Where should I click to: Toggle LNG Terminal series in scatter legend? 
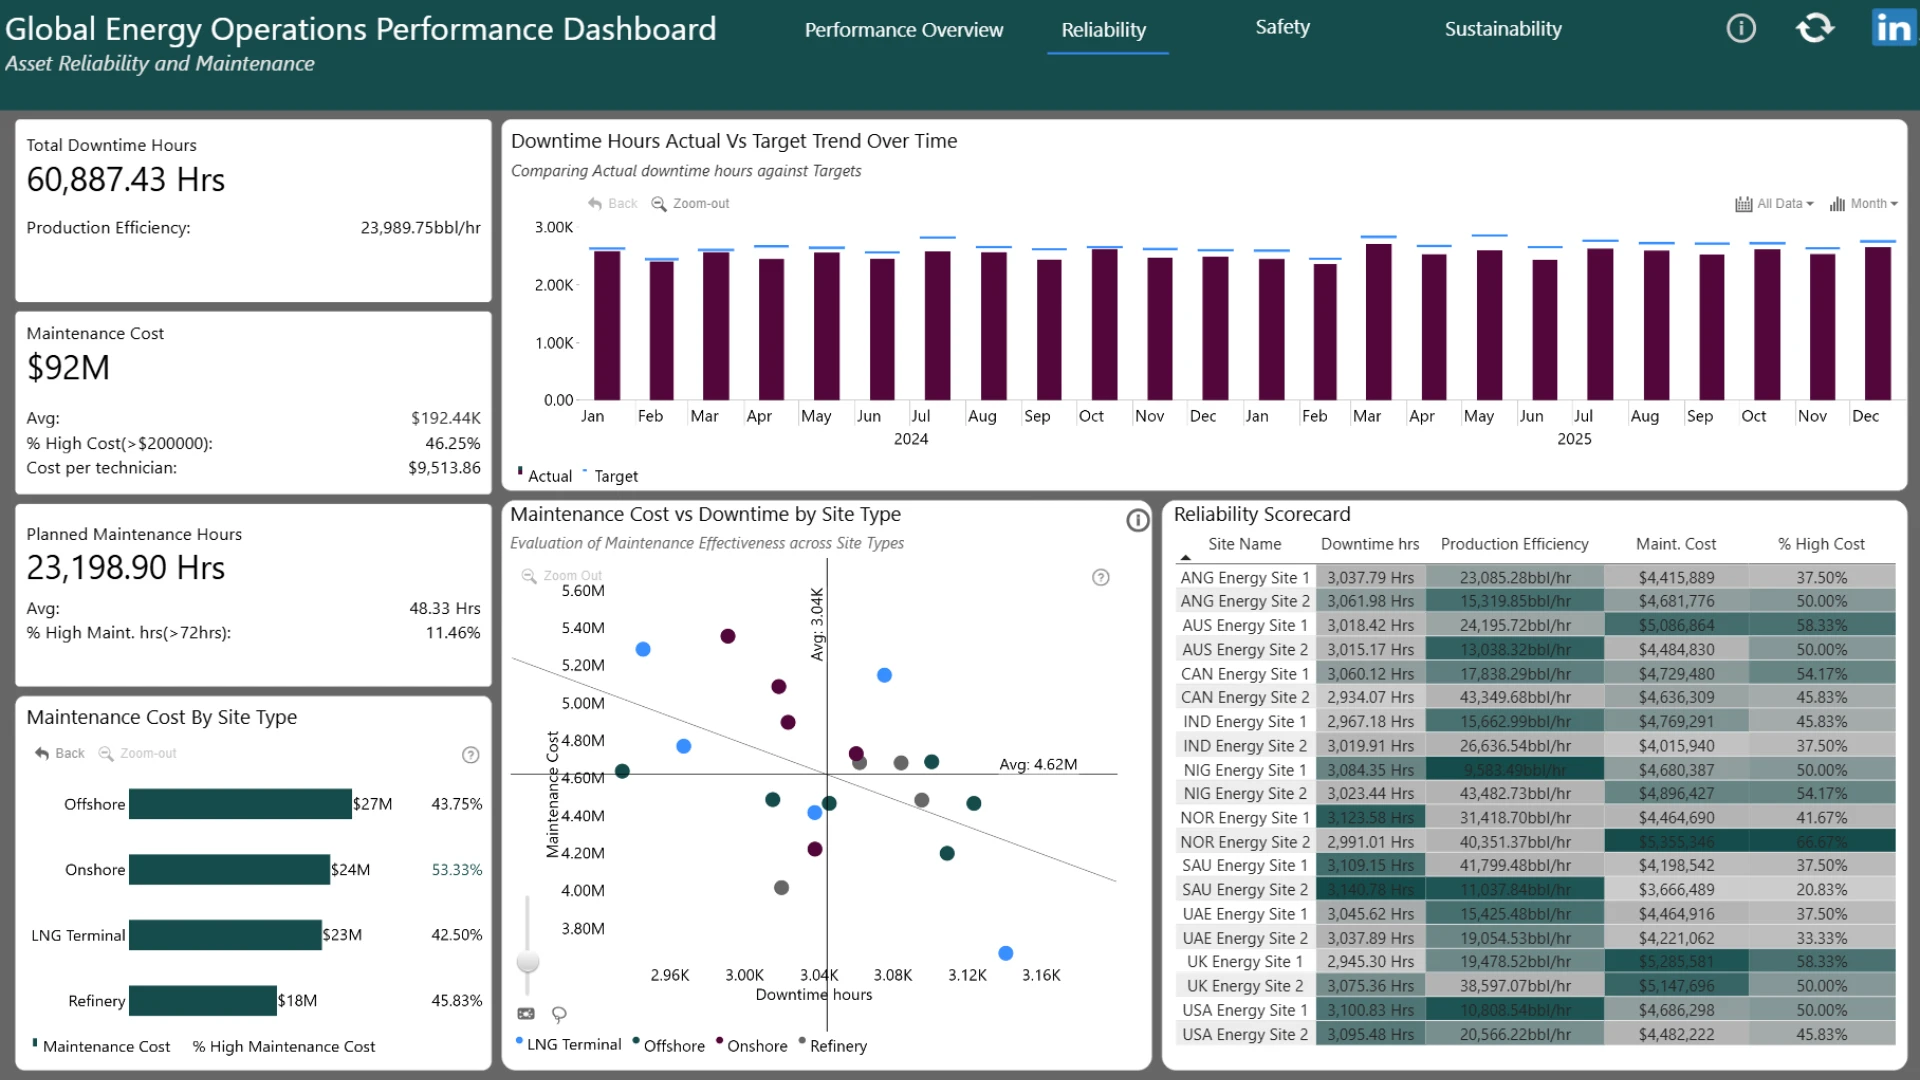pos(568,1044)
